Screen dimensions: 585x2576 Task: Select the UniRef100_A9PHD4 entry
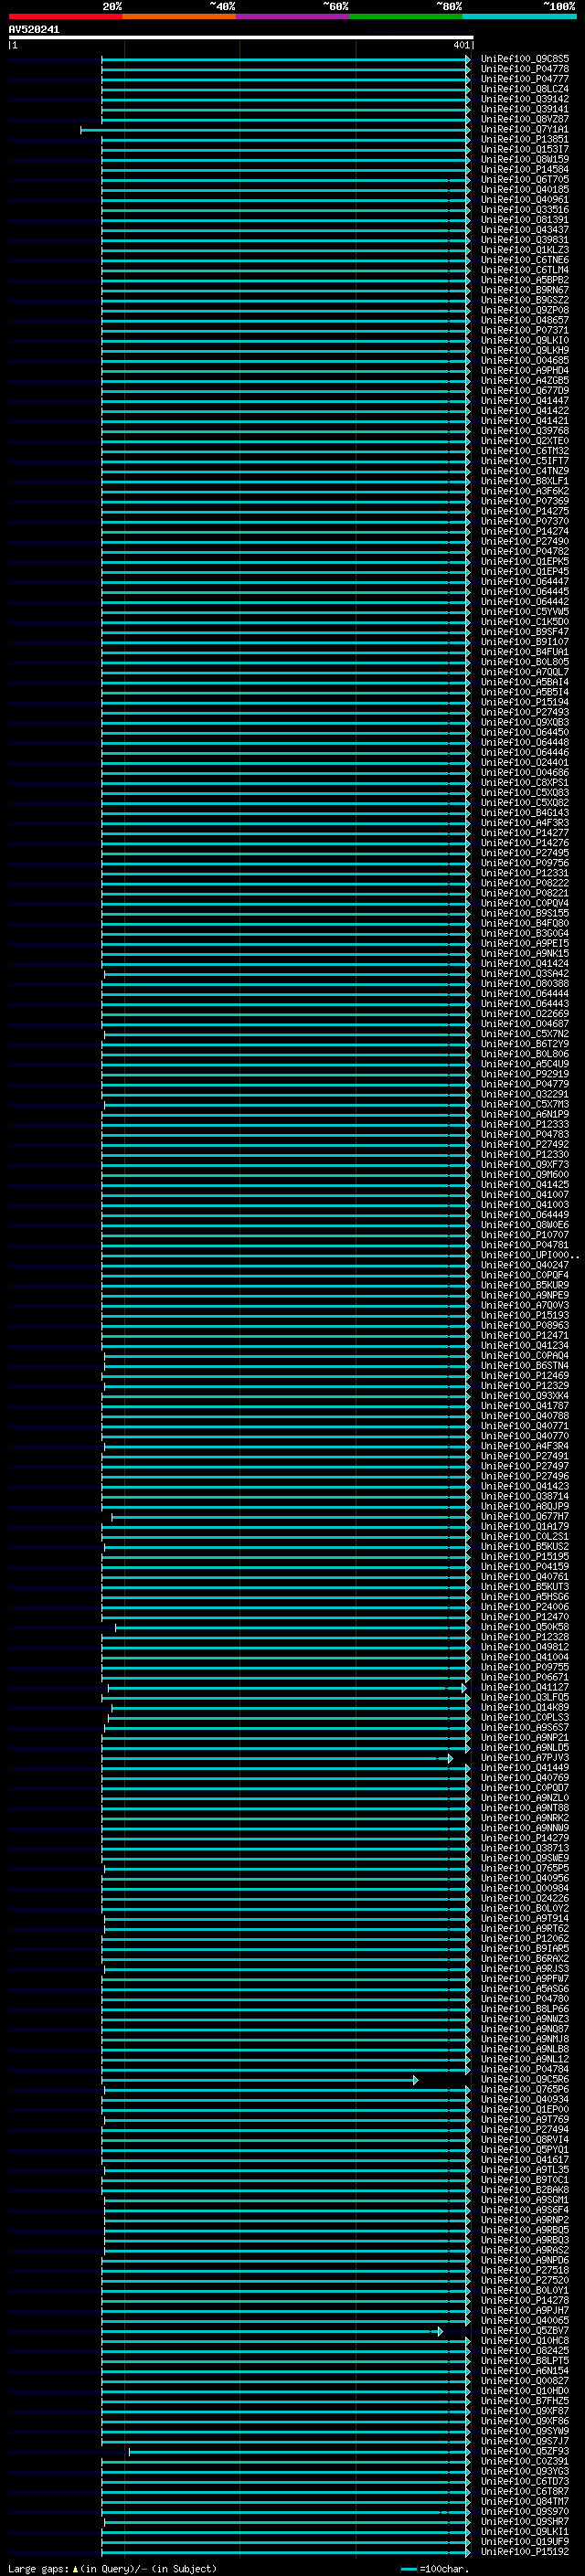524,371
